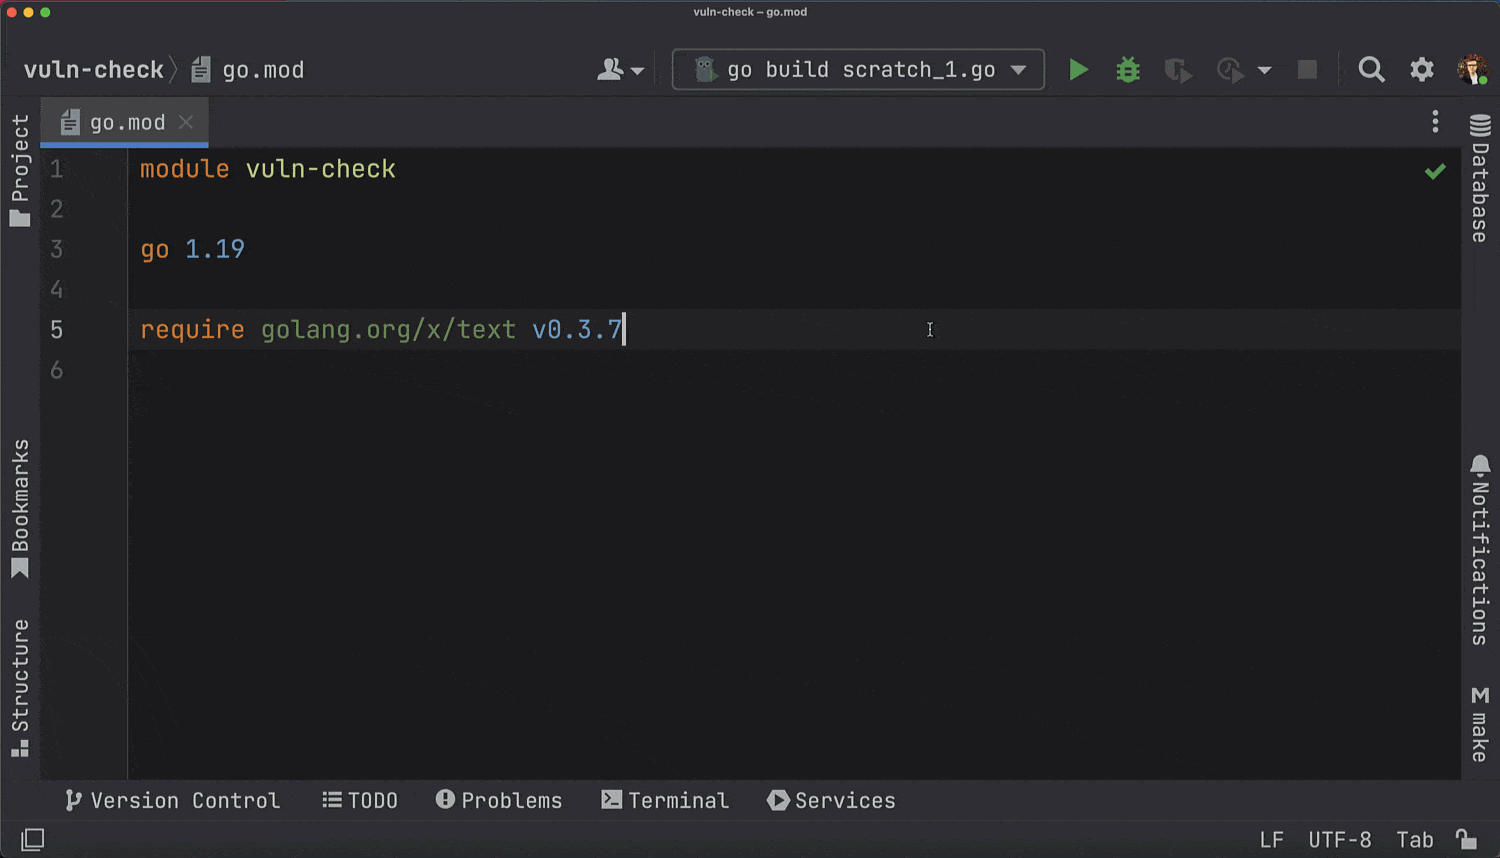This screenshot has height=858, width=1500.
Task: Click the user avatar icon
Action: (x=1471, y=70)
